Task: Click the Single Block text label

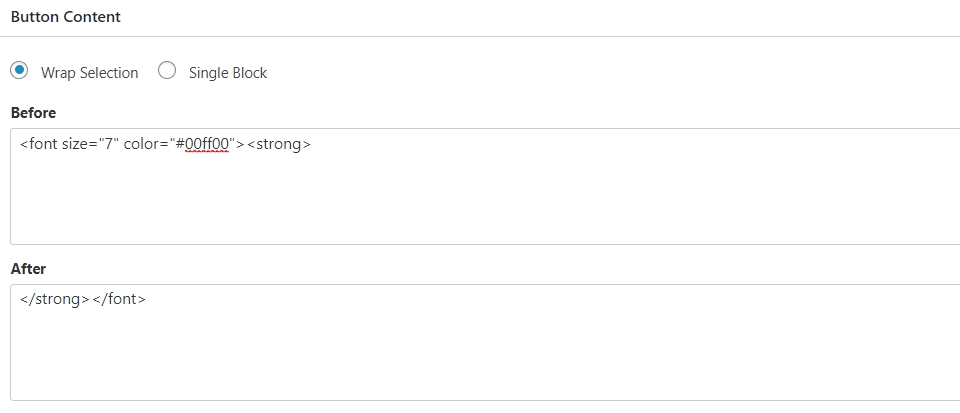Action: coord(228,73)
